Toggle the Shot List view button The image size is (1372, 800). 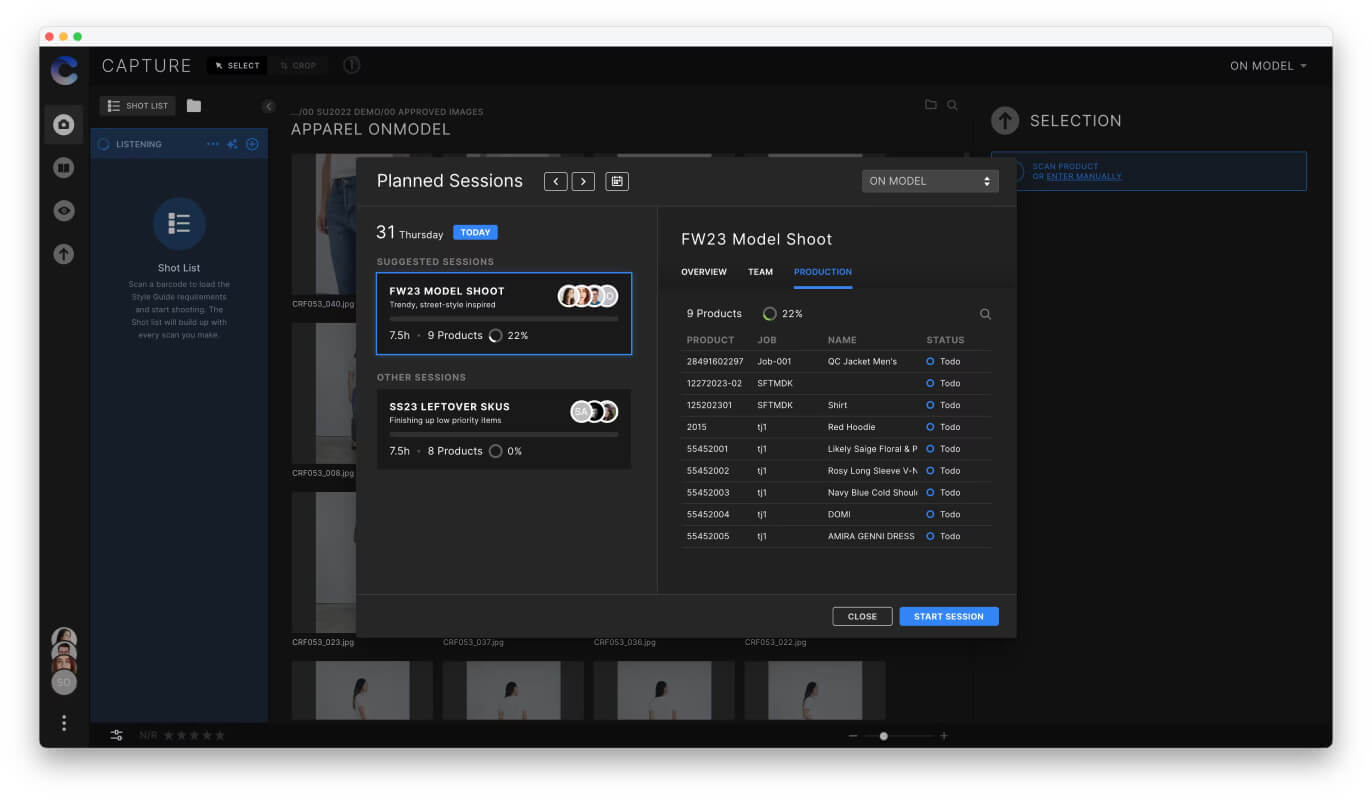[138, 106]
